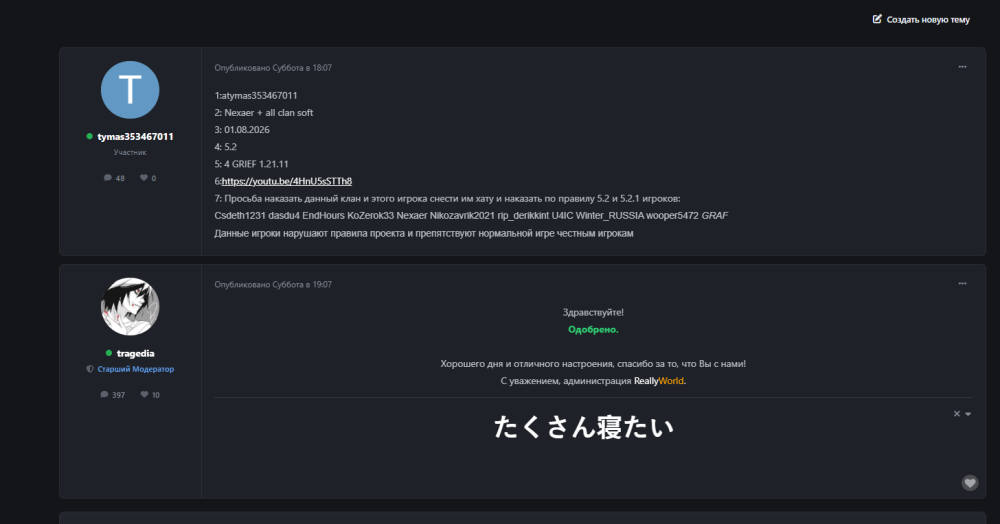Open tragedia's anime avatar picture

(x=130, y=307)
